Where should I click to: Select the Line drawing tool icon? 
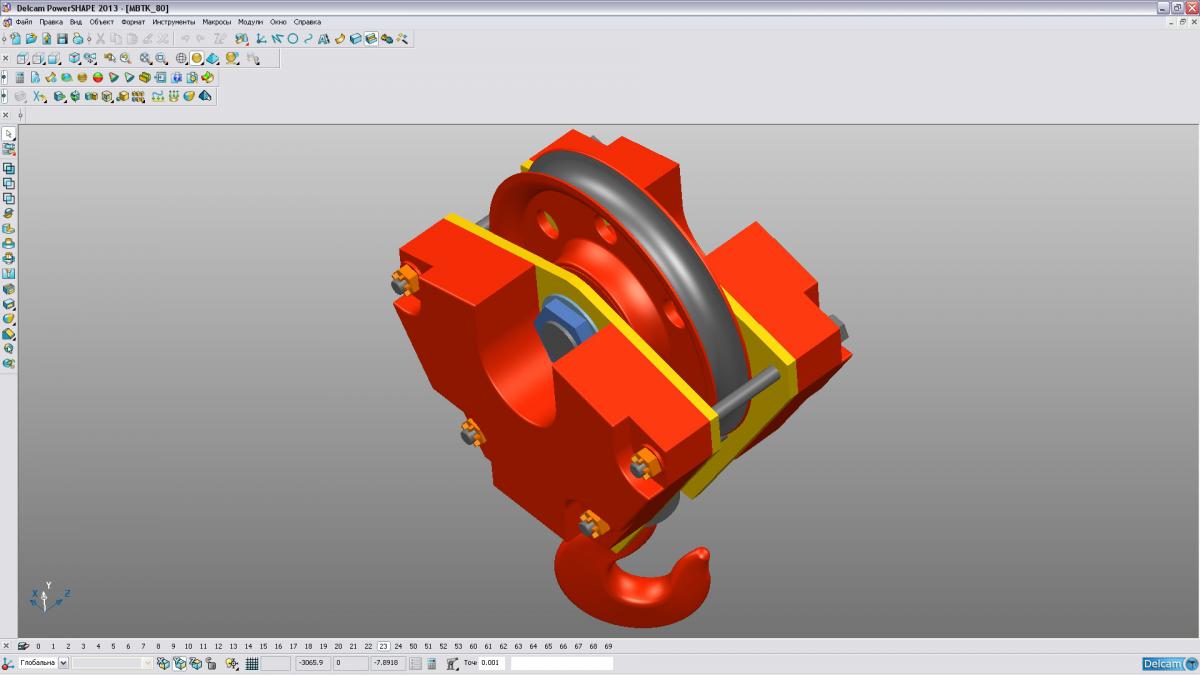click(x=277, y=39)
